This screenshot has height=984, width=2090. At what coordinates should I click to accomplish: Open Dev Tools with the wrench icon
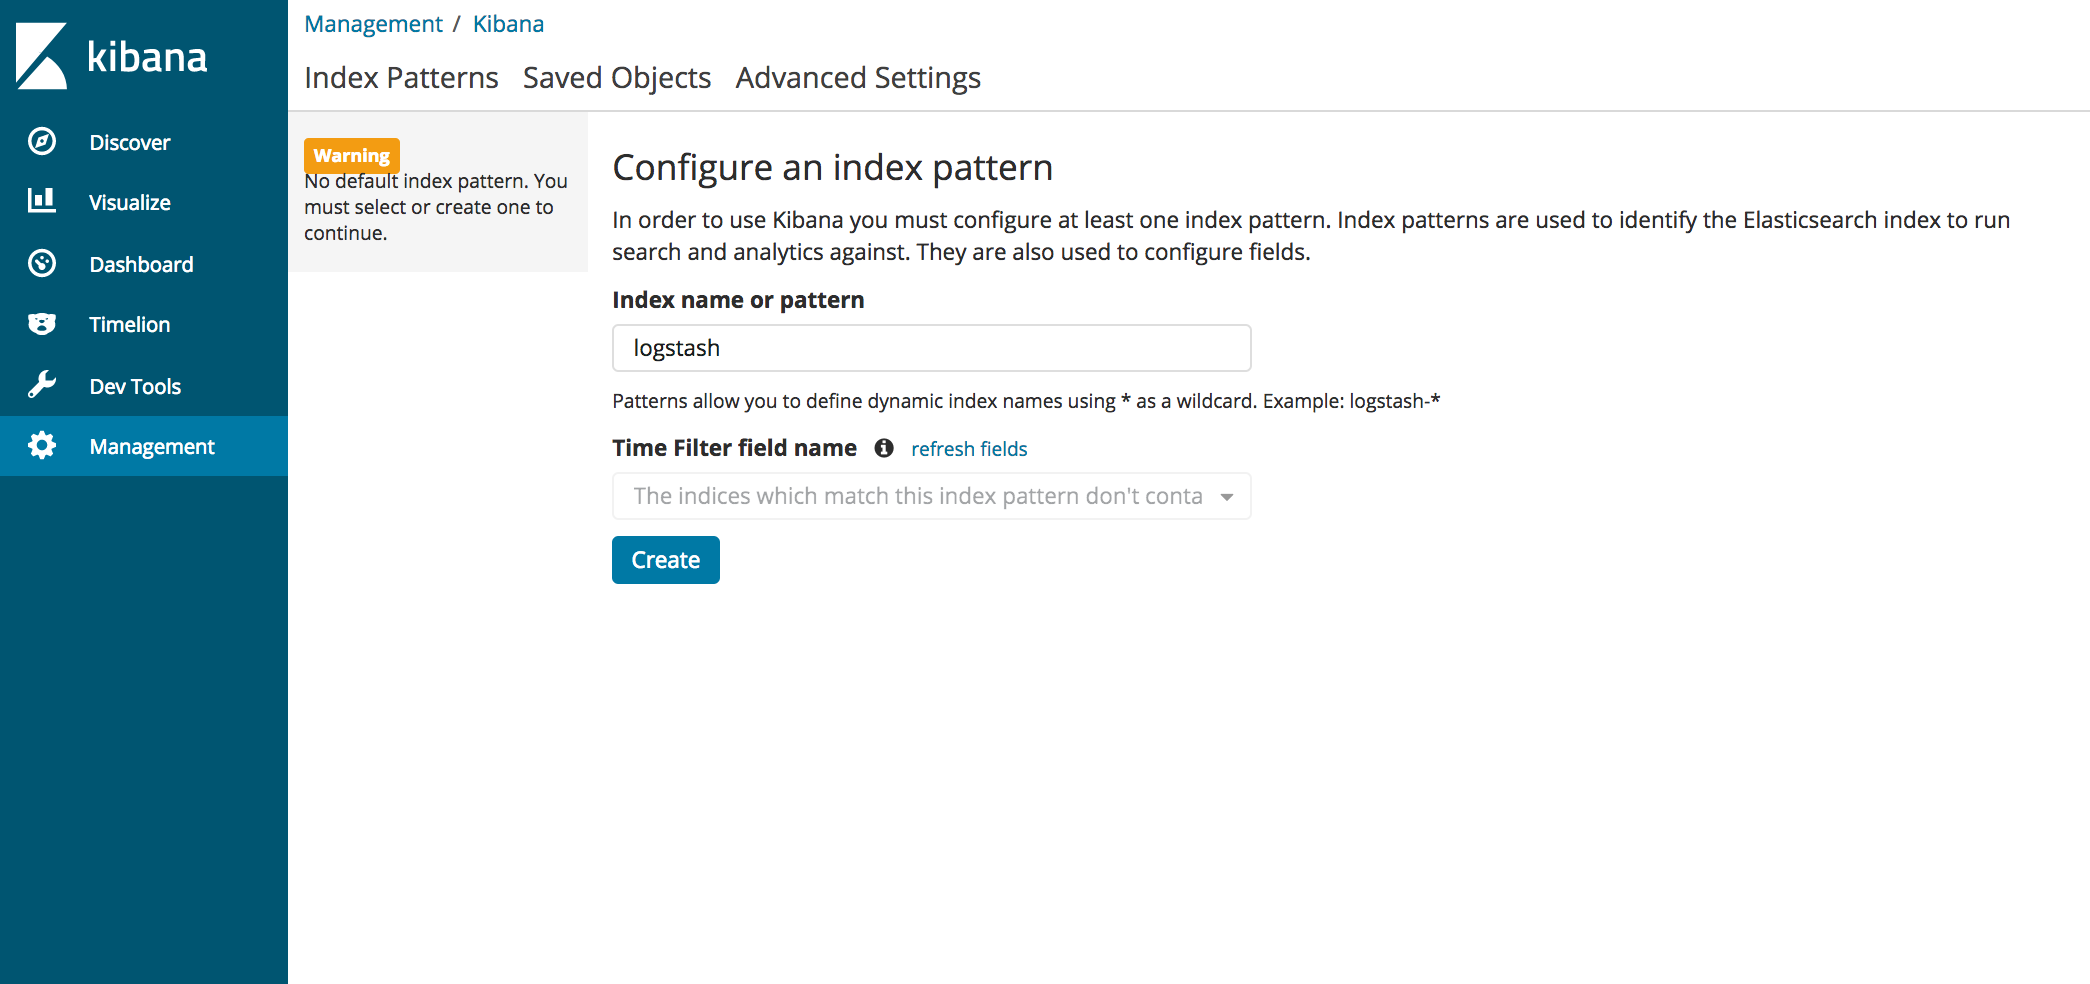tap(40, 385)
